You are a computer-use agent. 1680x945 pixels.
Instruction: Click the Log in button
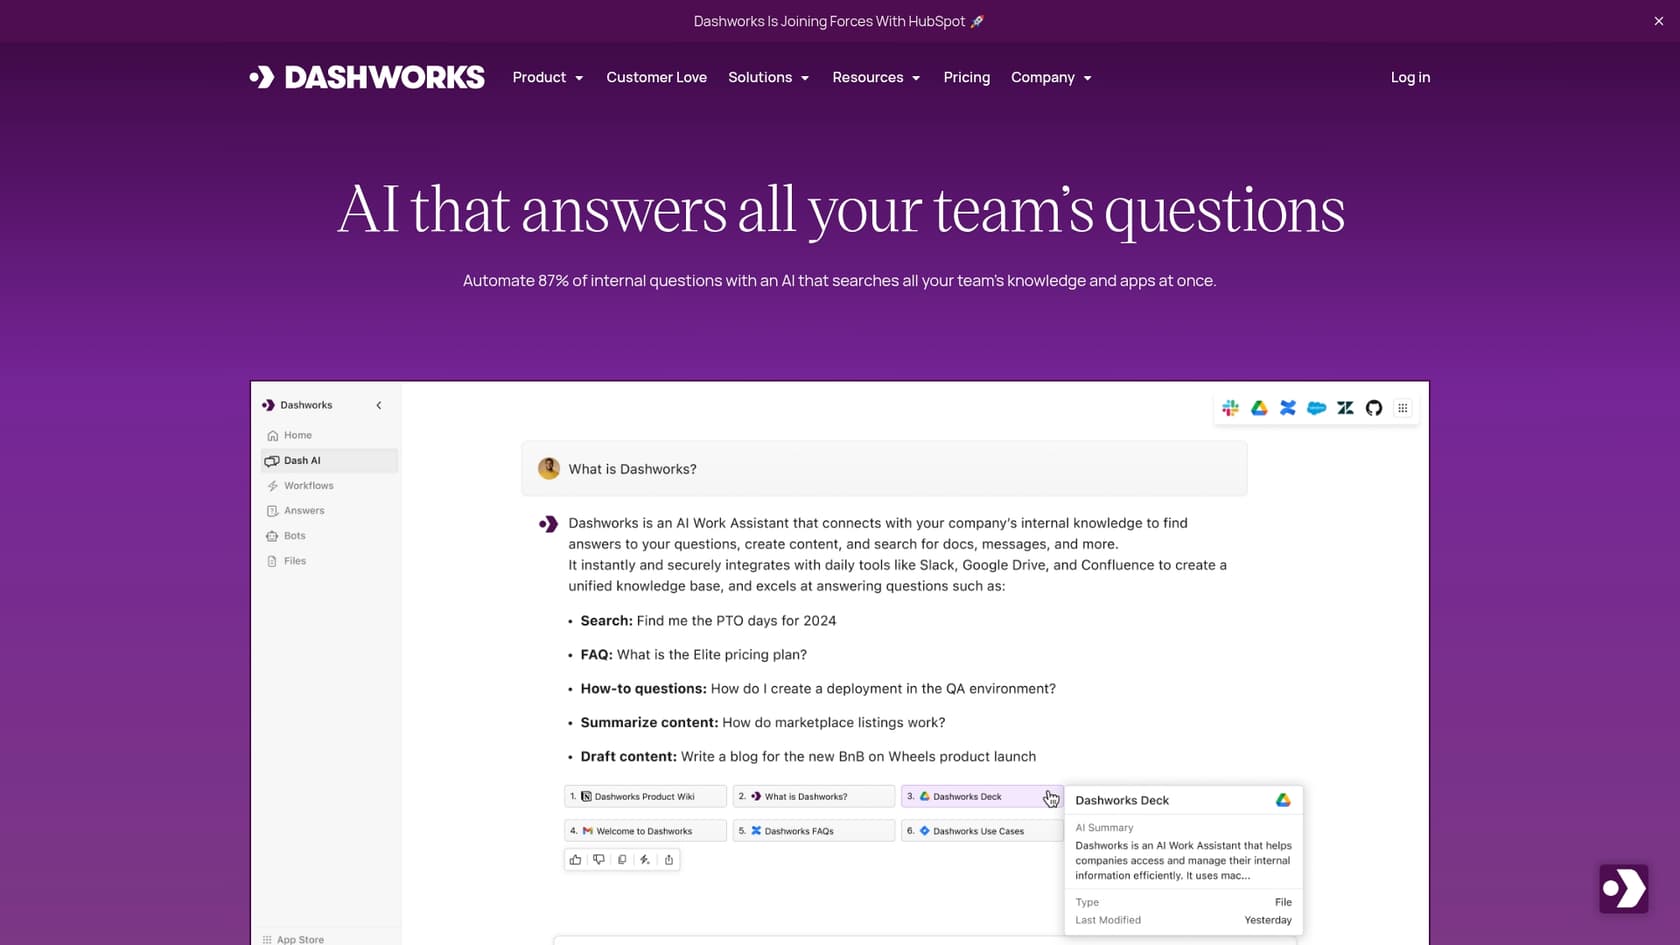[x=1409, y=77]
